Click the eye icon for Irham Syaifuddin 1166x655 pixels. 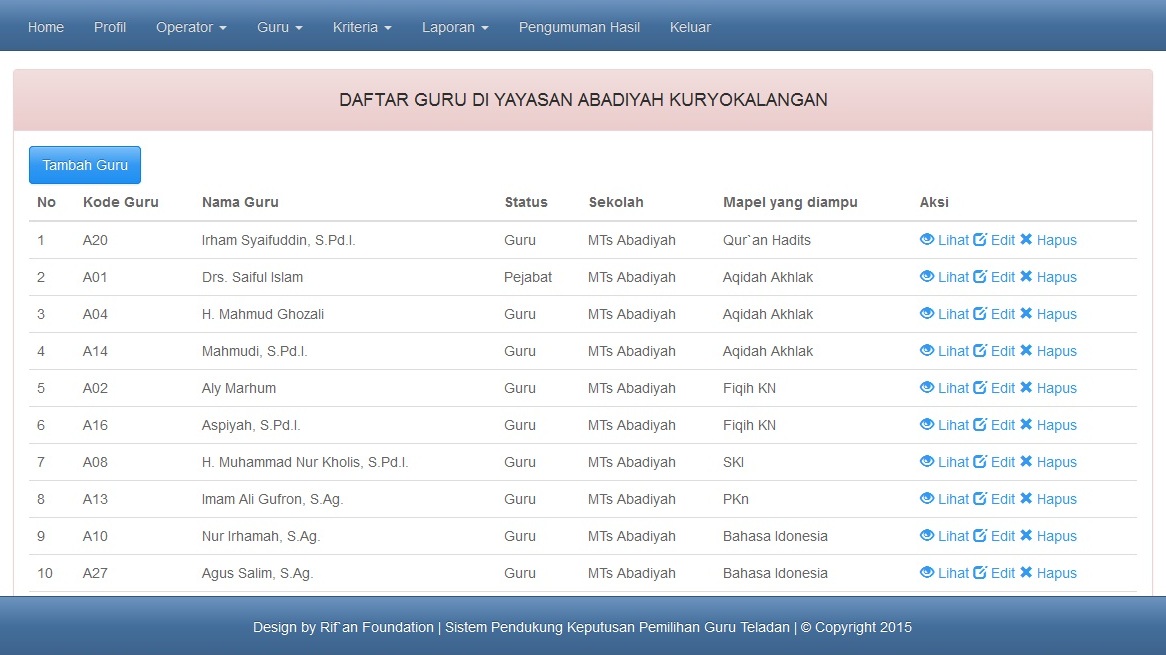(x=928, y=240)
